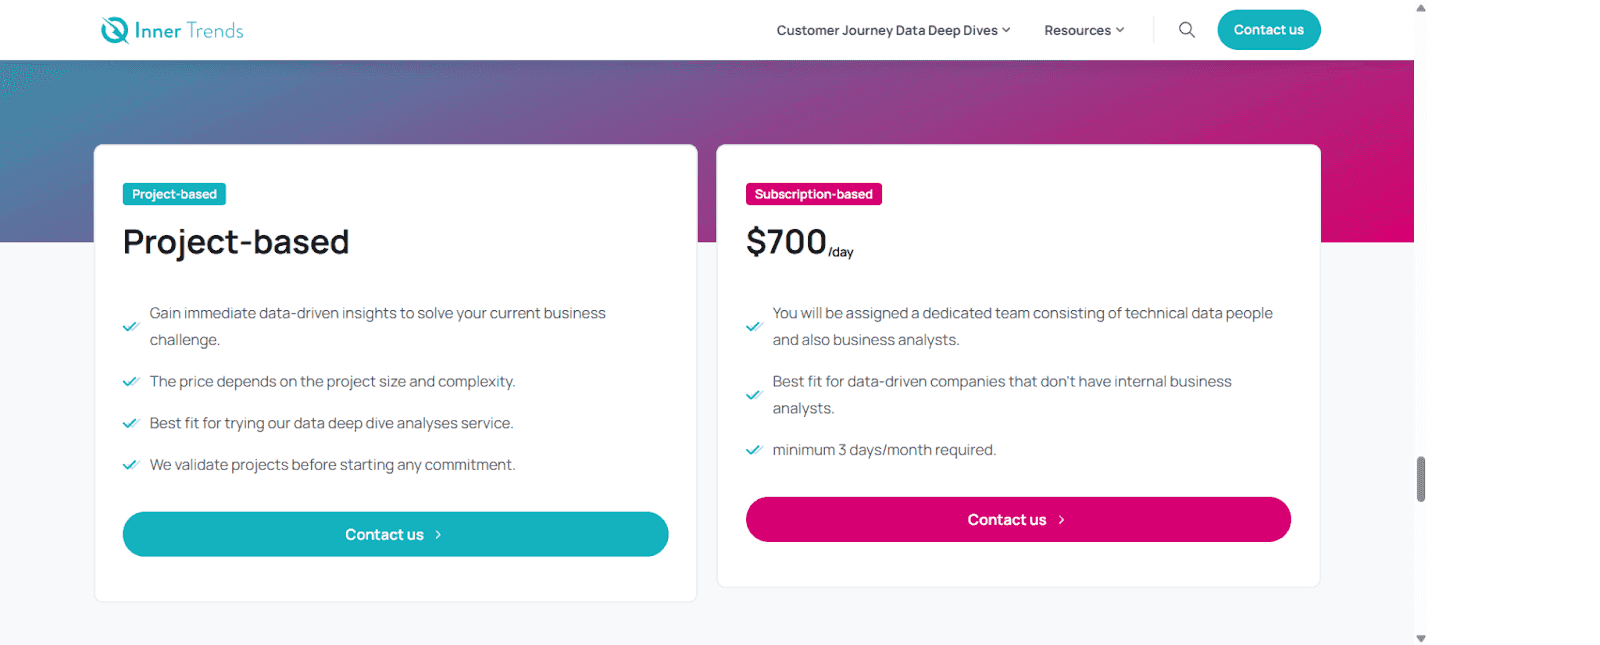
Task: Select the Resources menu item
Action: (1077, 29)
